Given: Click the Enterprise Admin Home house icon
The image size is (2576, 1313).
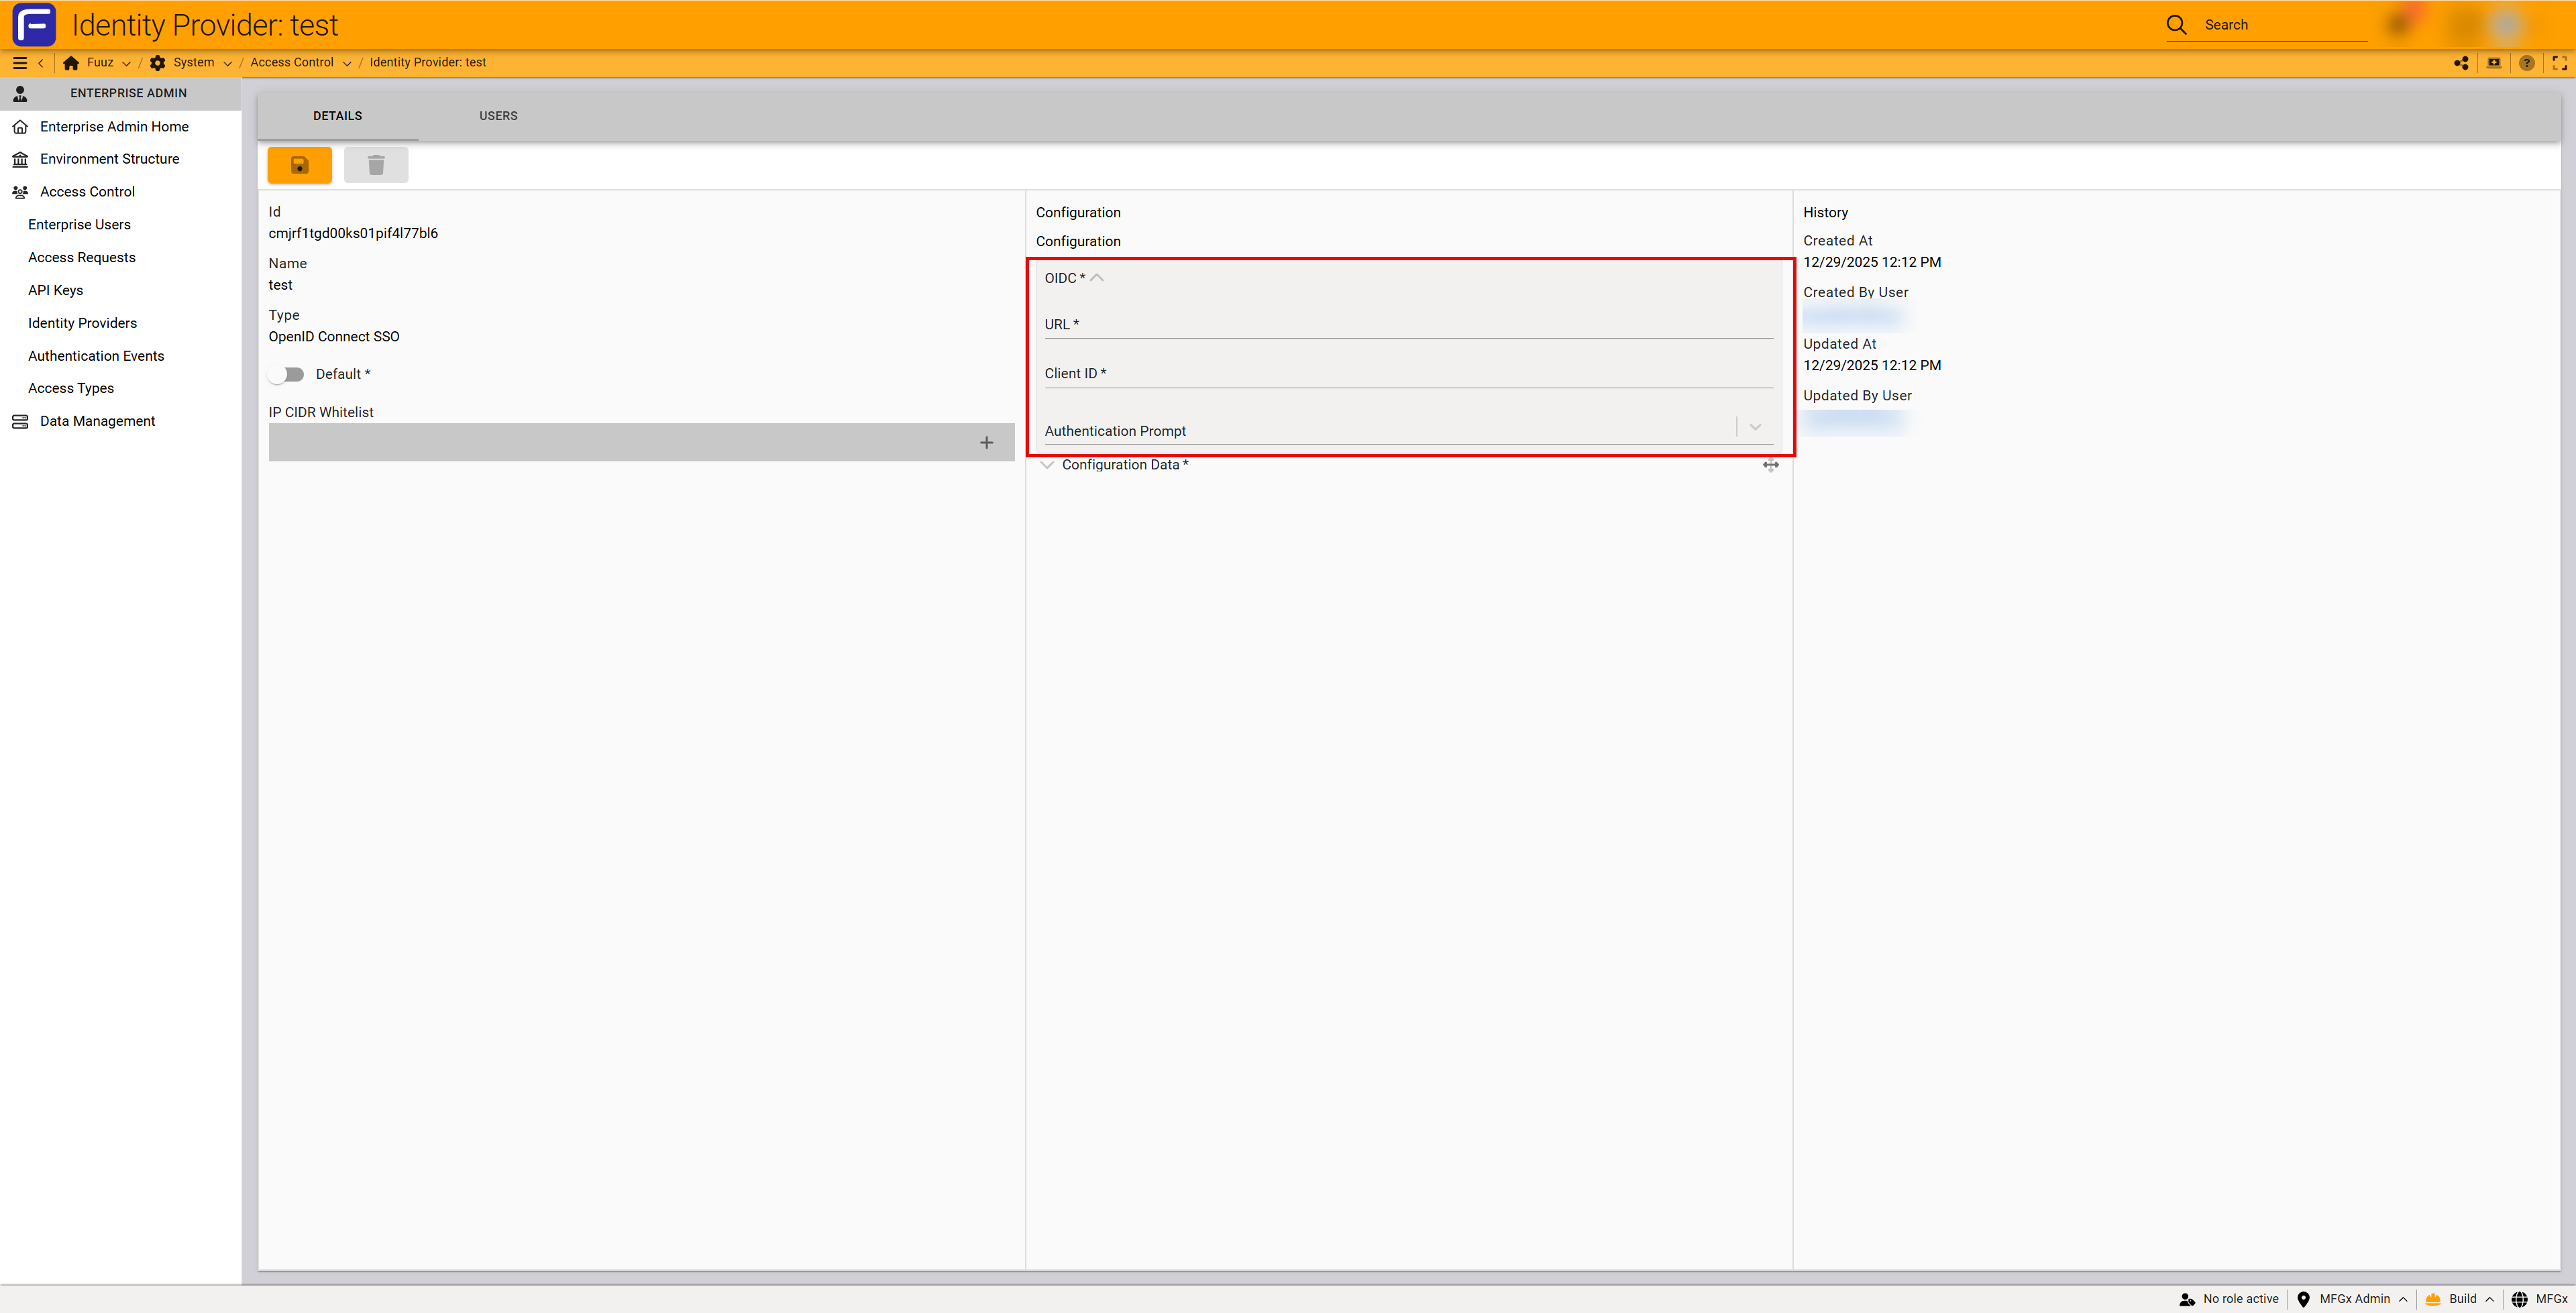Looking at the screenshot, I should coord(20,126).
